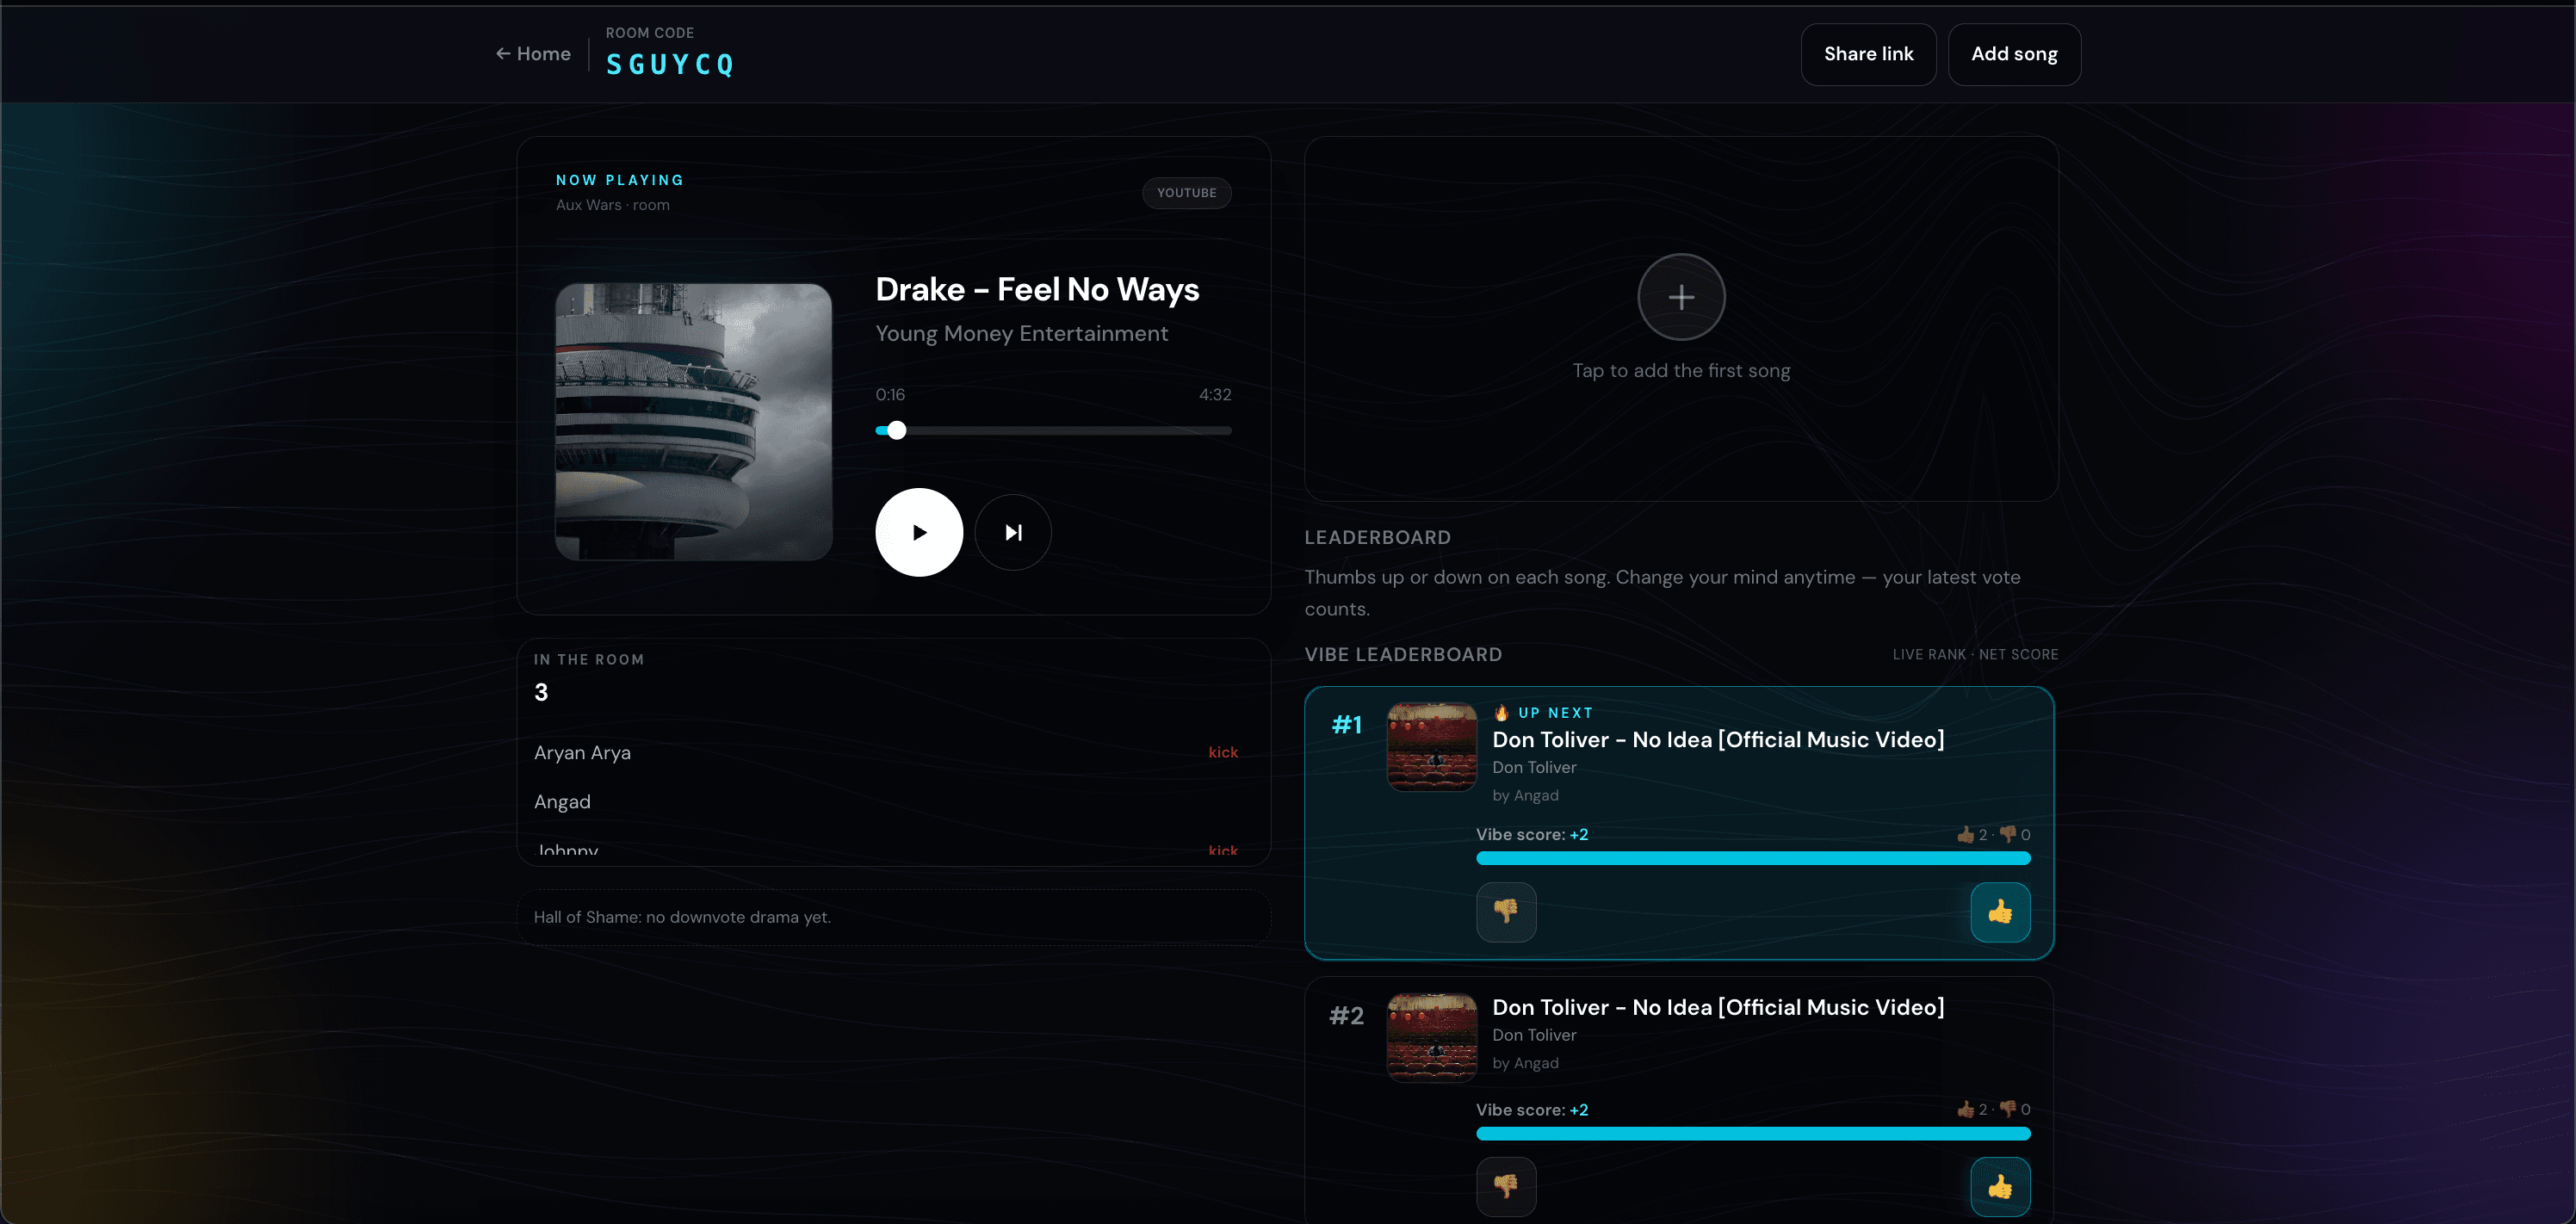The image size is (2576, 1224).
Task: Thumbs down the #1 Don Toliver song
Action: [1506, 912]
